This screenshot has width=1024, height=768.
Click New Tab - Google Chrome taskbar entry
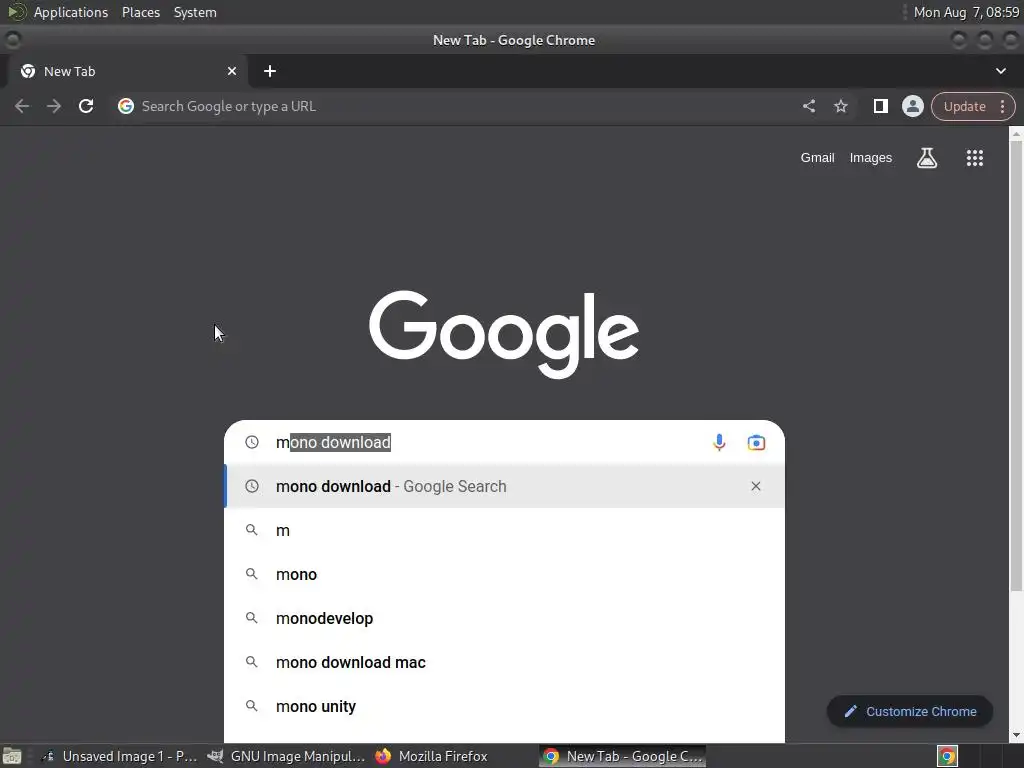click(x=622, y=756)
